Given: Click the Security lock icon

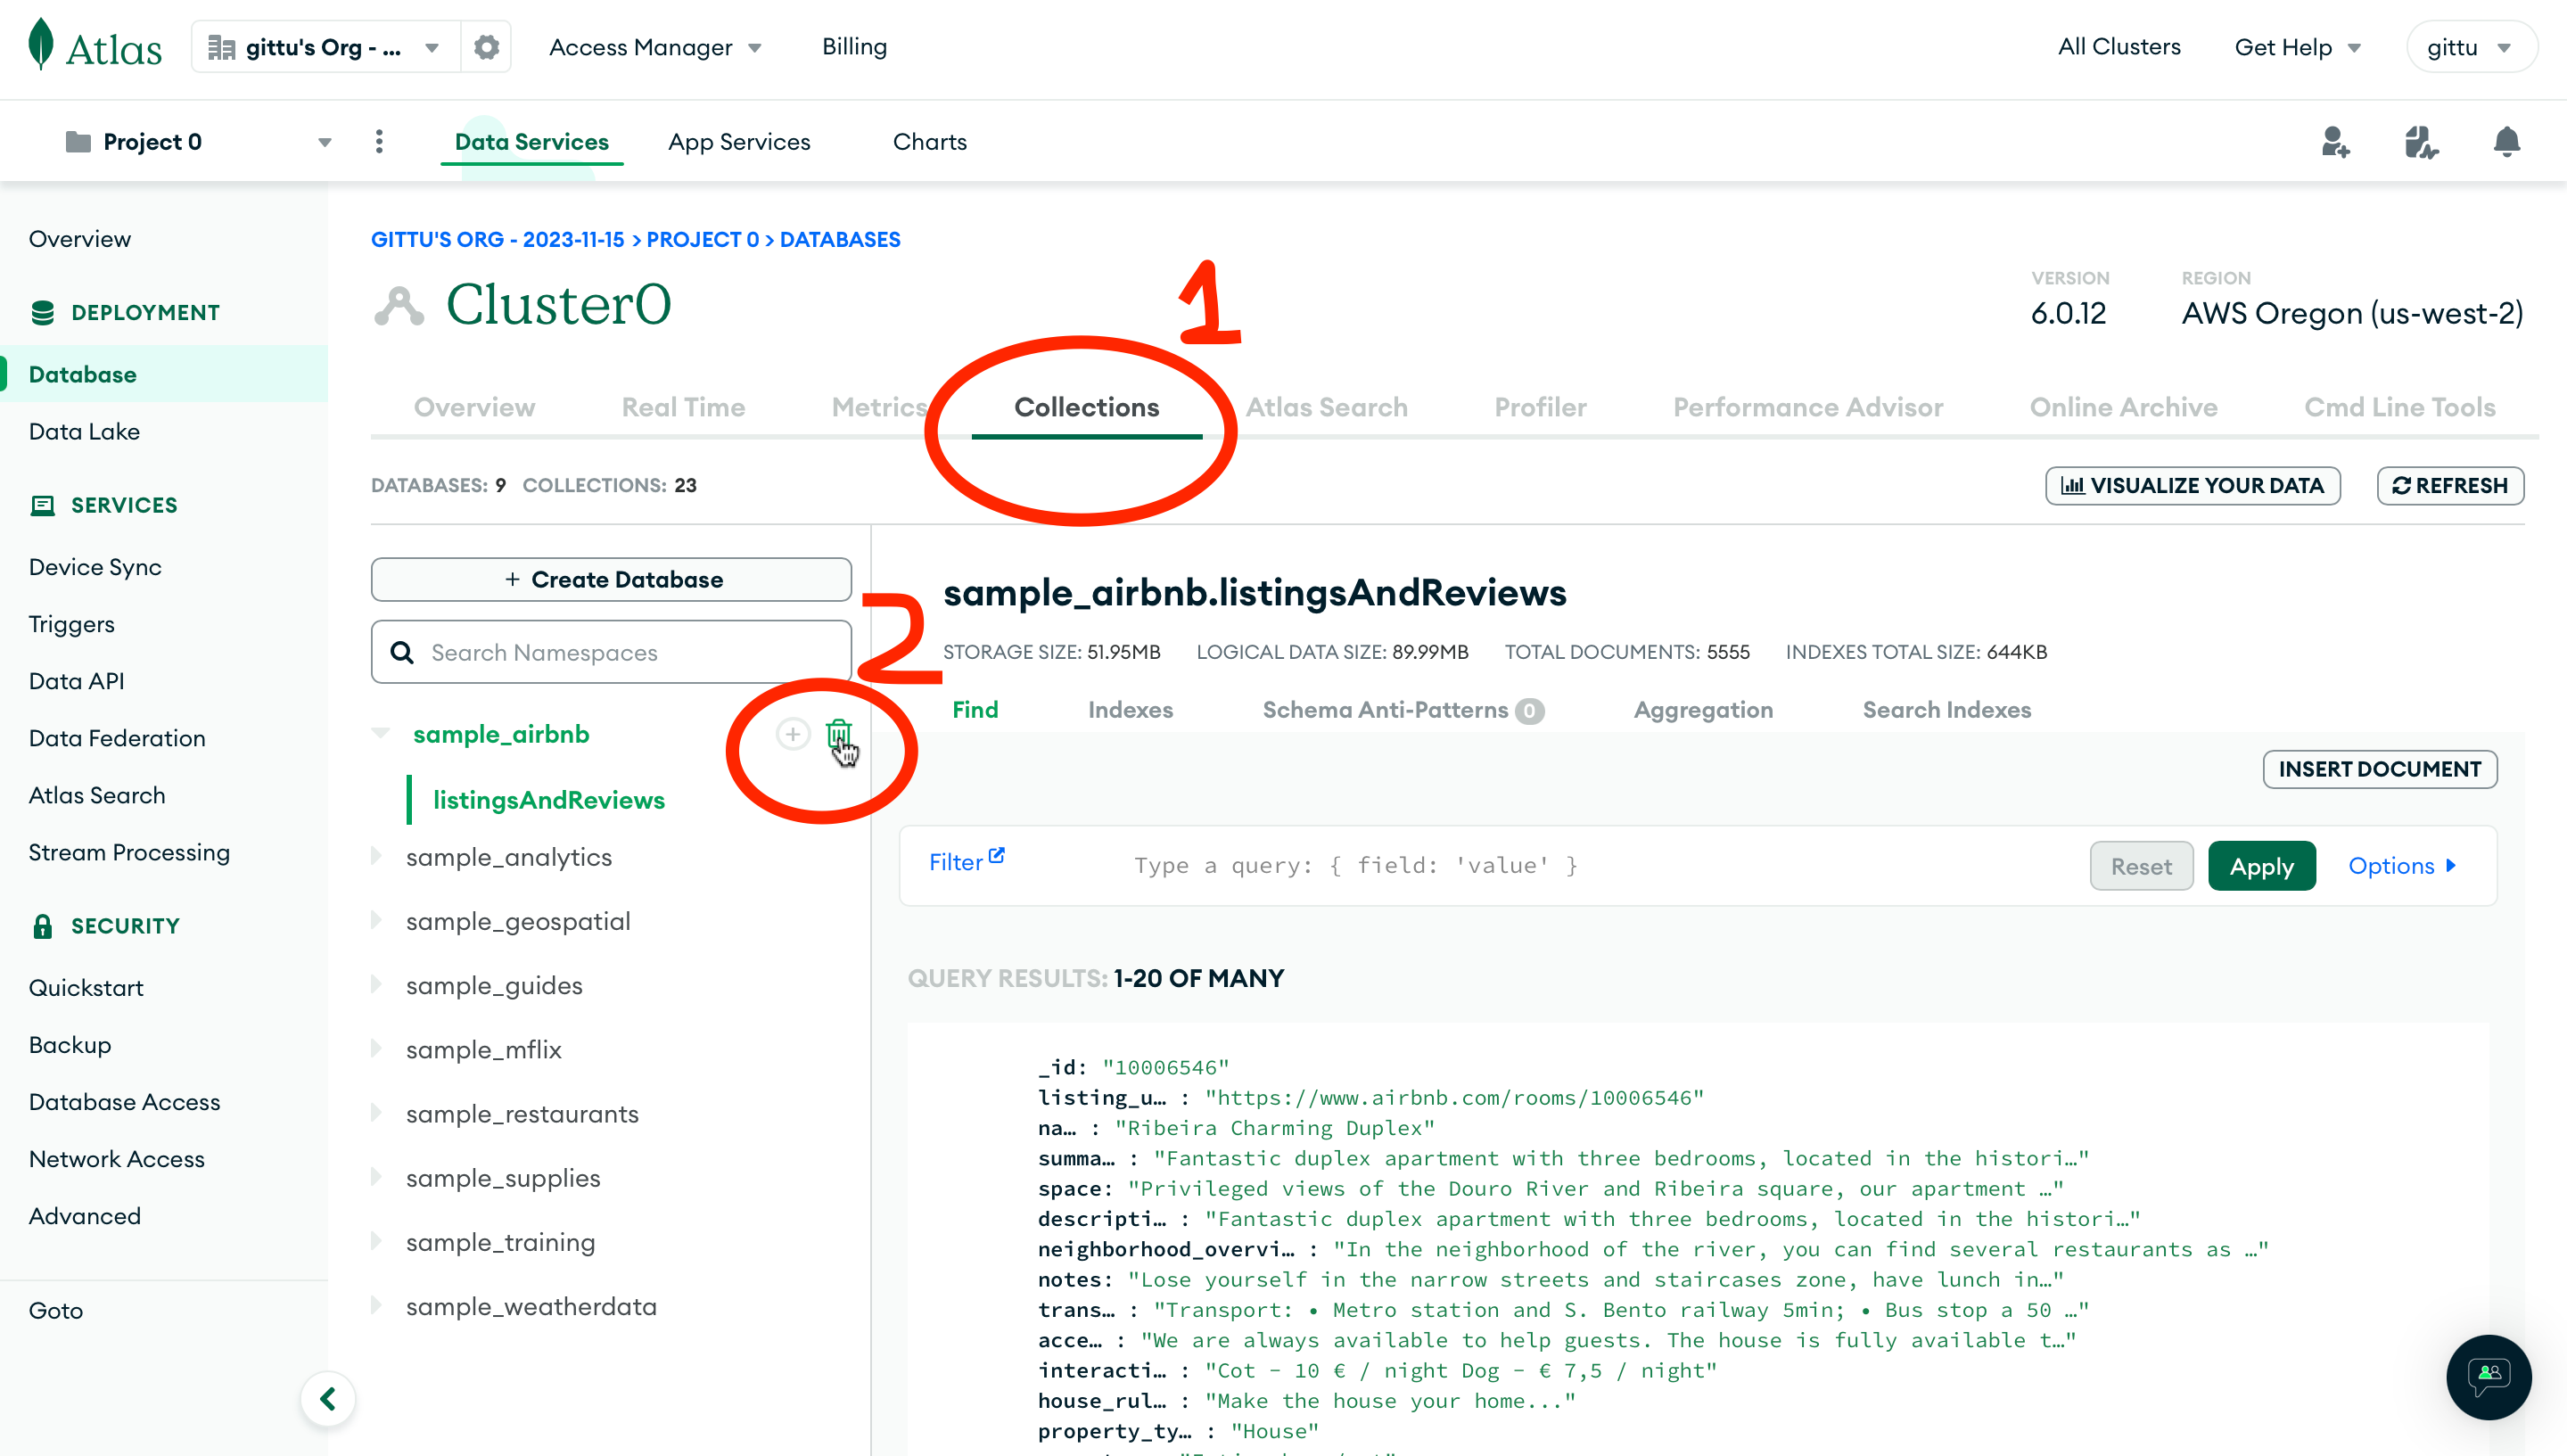Looking at the screenshot, I should point(42,926).
